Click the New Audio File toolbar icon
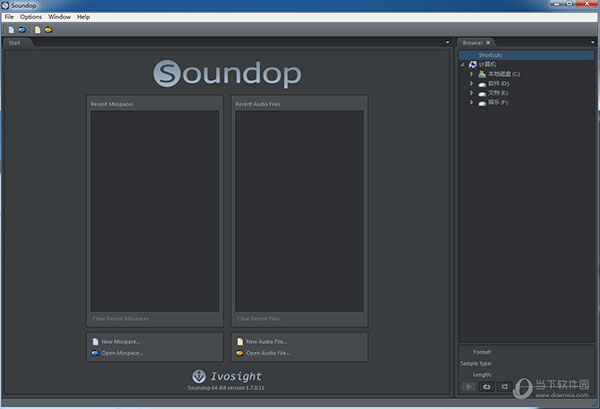This screenshot has width=600, height=409. pos(38,29)
